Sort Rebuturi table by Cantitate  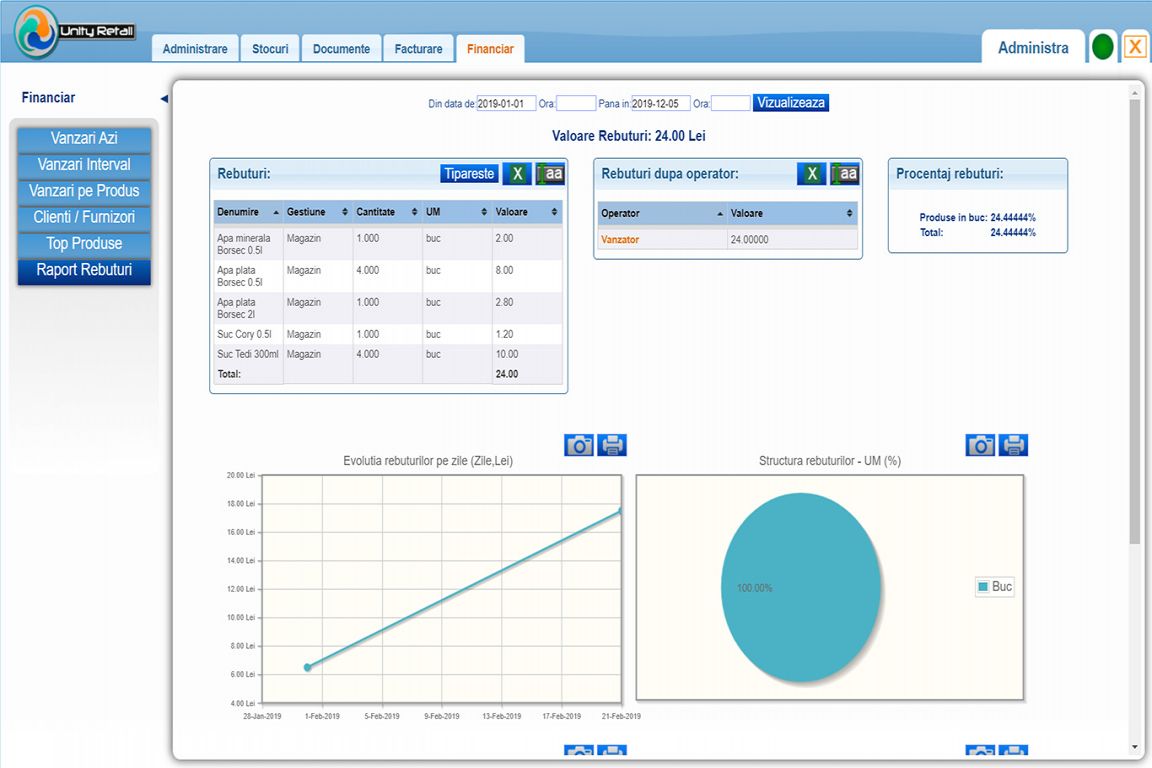387,212
